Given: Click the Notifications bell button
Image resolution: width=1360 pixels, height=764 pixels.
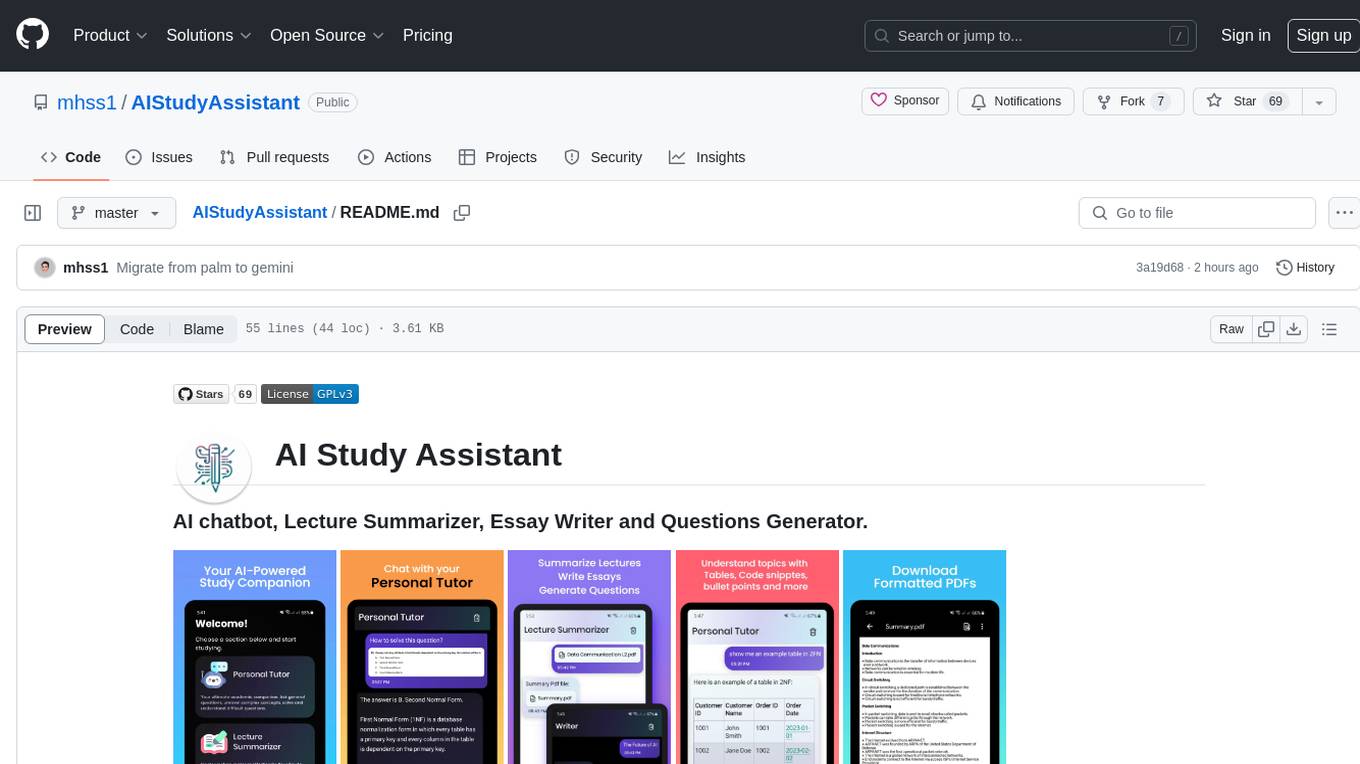Looking at the screenshot, I should tap(1016, 101).
